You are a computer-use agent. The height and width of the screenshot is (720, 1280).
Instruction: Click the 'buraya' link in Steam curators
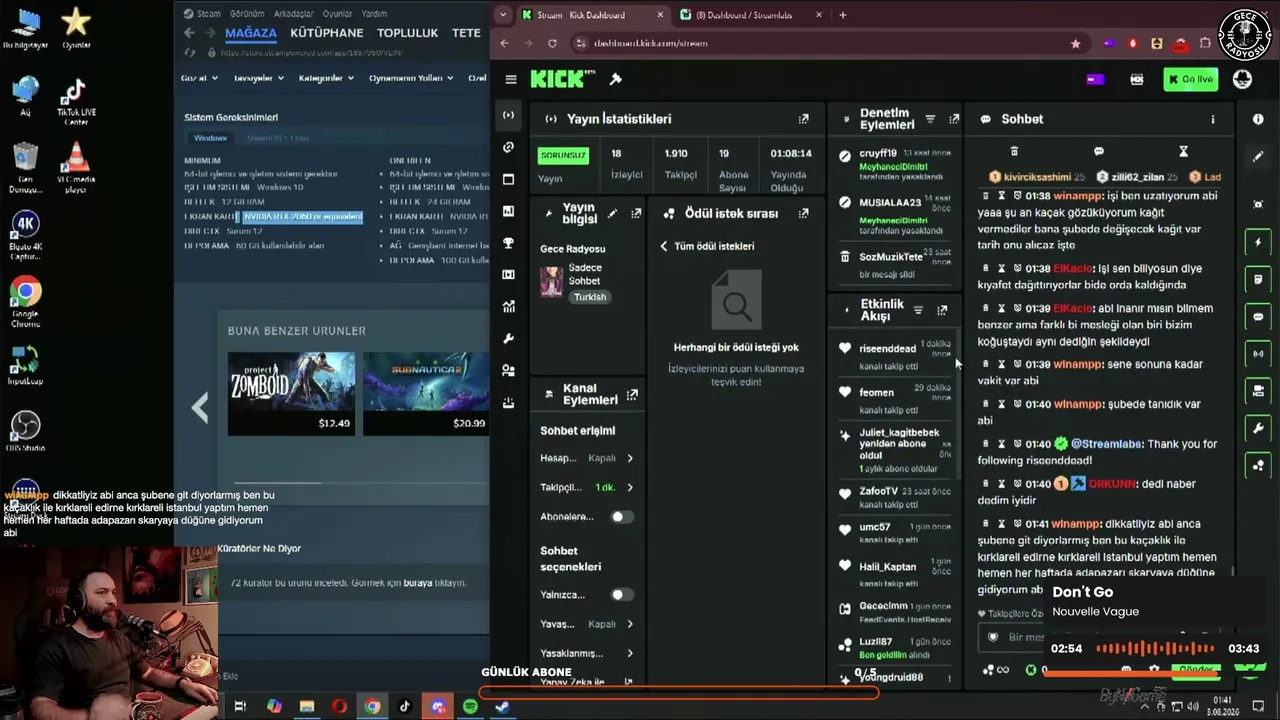pyautogui.click(x=418, y=583)
